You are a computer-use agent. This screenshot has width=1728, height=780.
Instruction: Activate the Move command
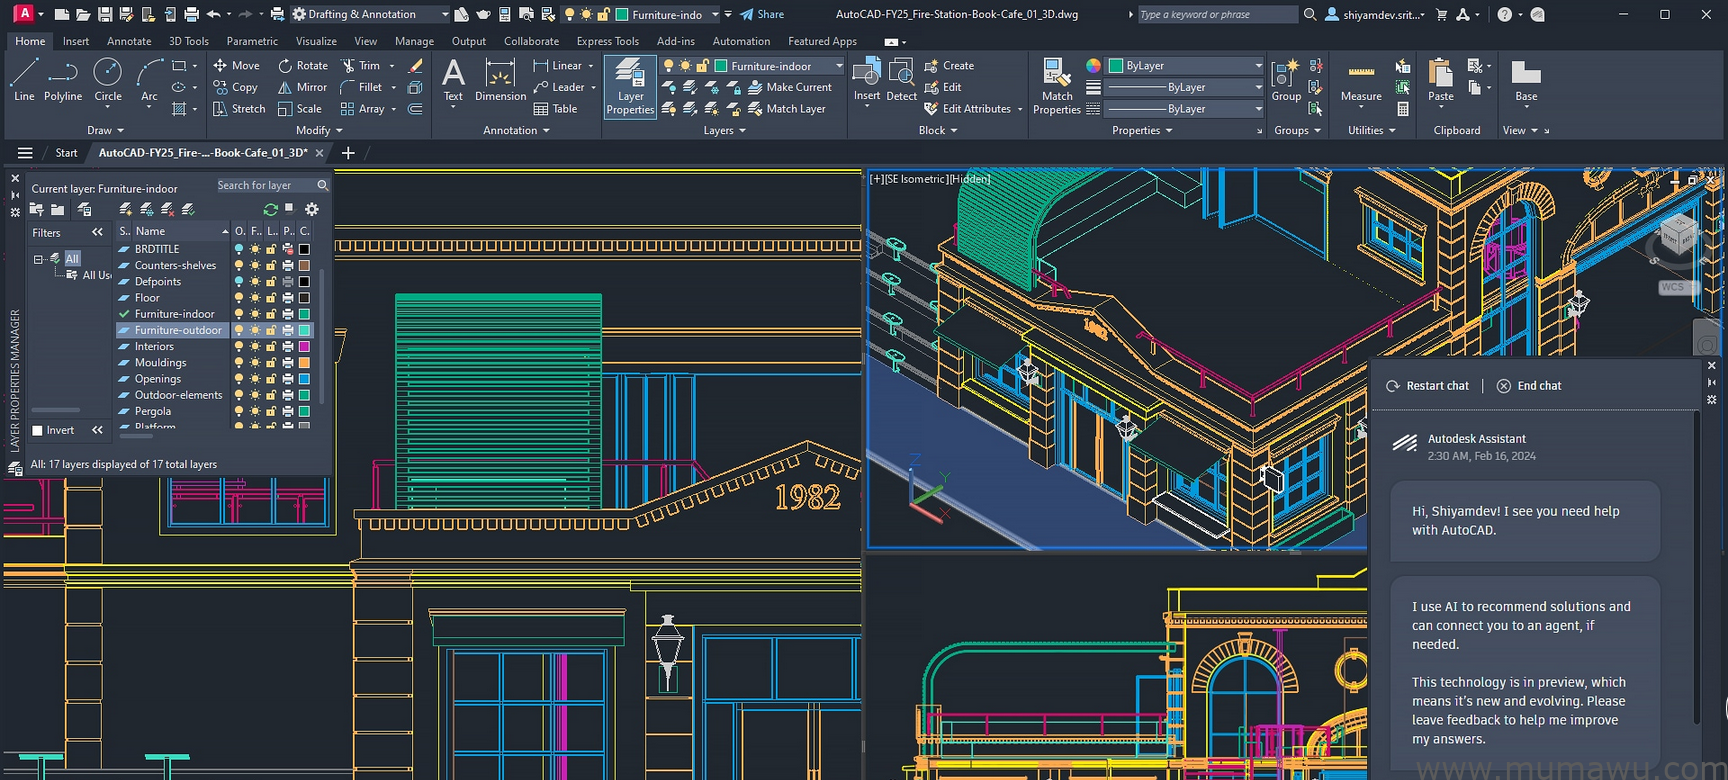tap(236, 65)
